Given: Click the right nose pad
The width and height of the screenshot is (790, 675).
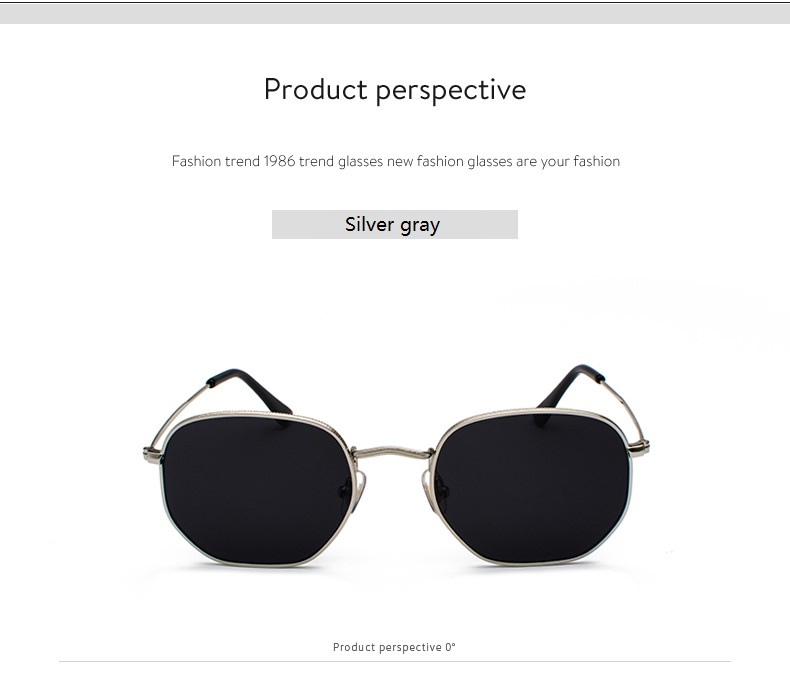Looking at the screenshot, I should (428, 489).
